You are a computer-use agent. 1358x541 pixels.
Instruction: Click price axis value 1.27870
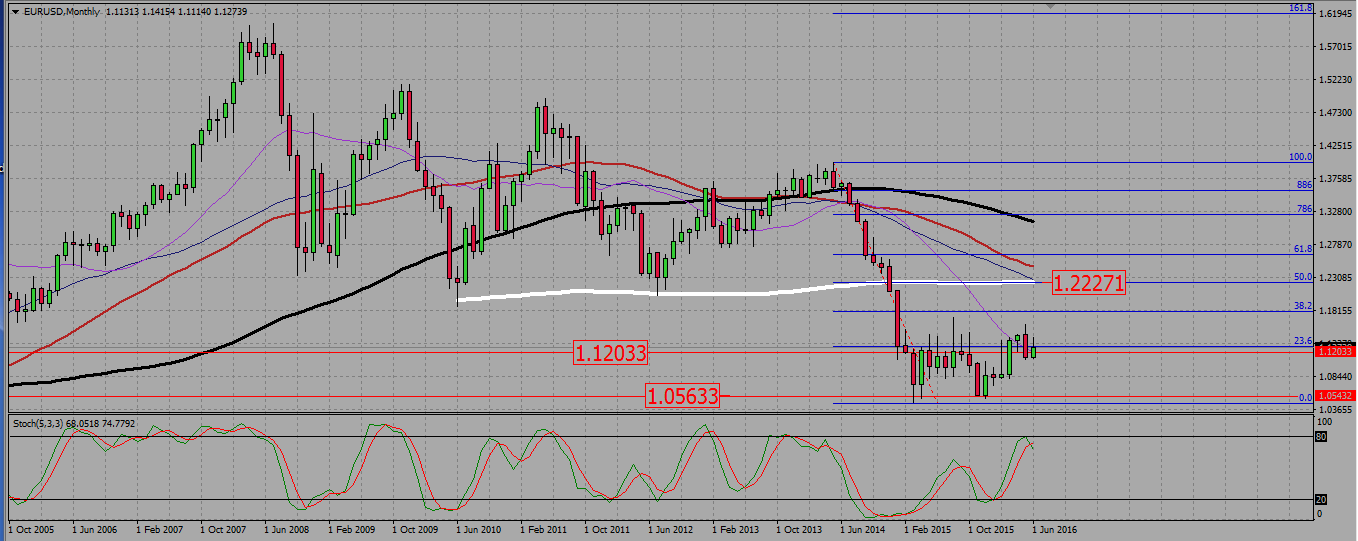1337,245
